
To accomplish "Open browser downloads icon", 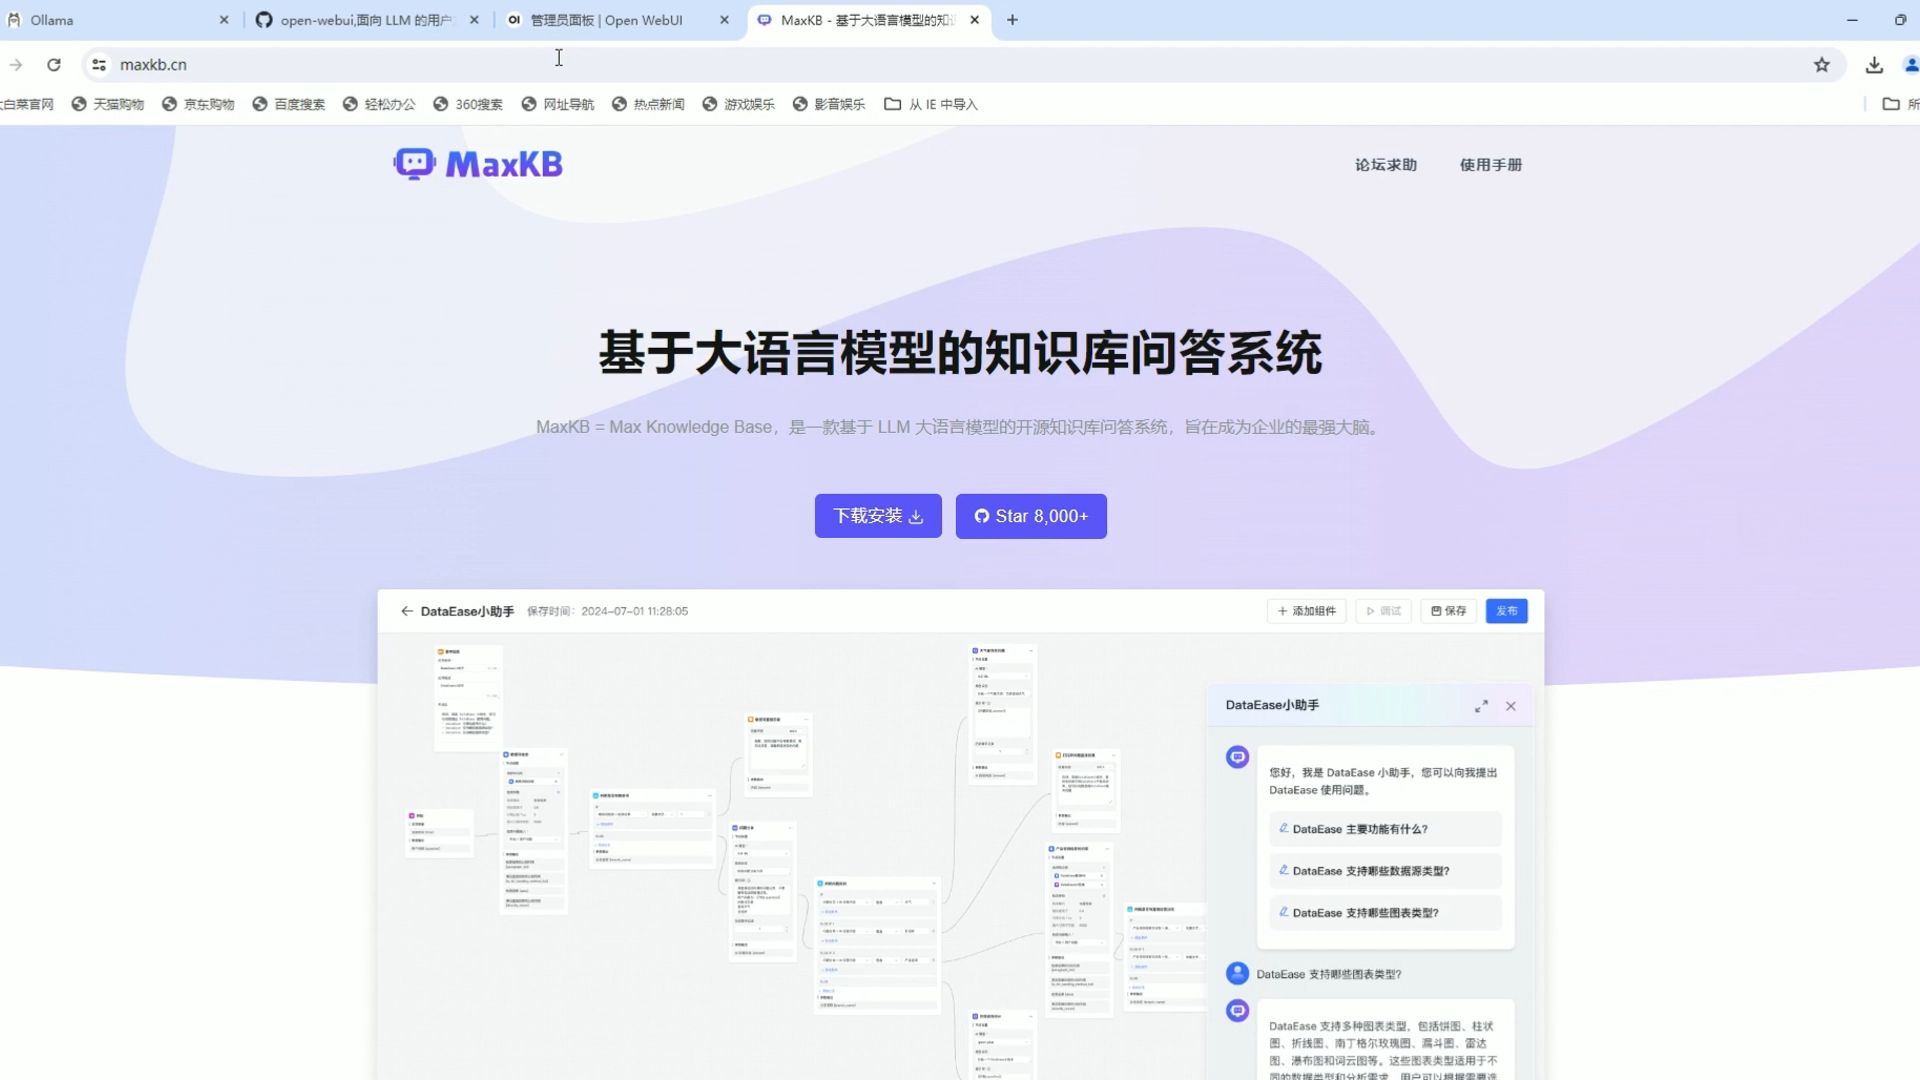I will pos(1874,65).
